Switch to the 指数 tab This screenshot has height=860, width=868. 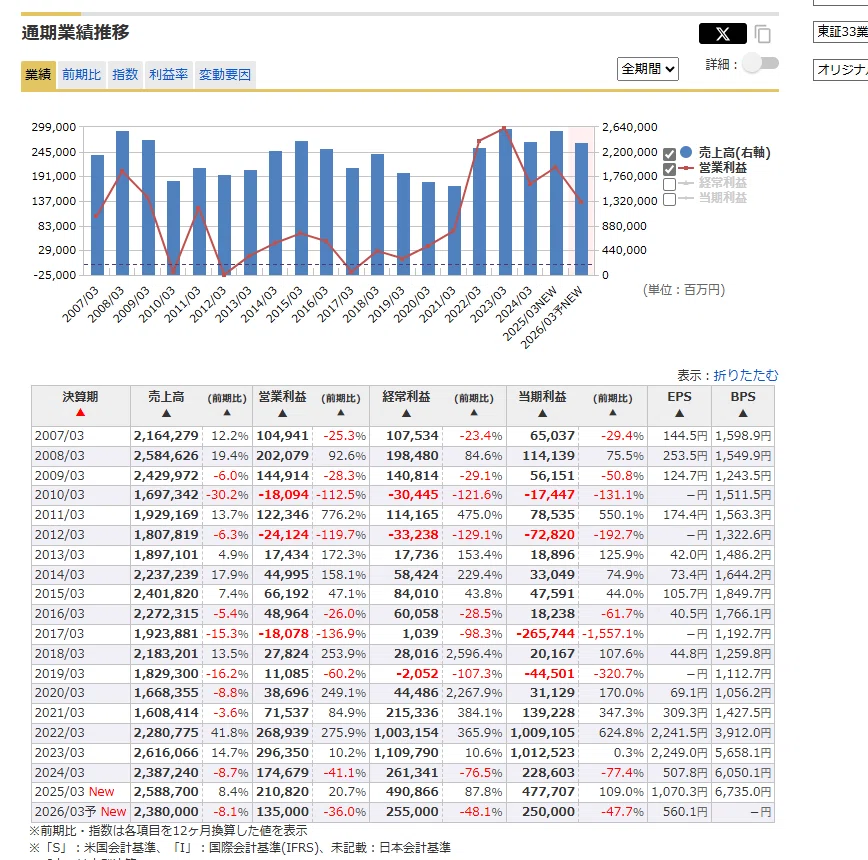coord(125,75)
